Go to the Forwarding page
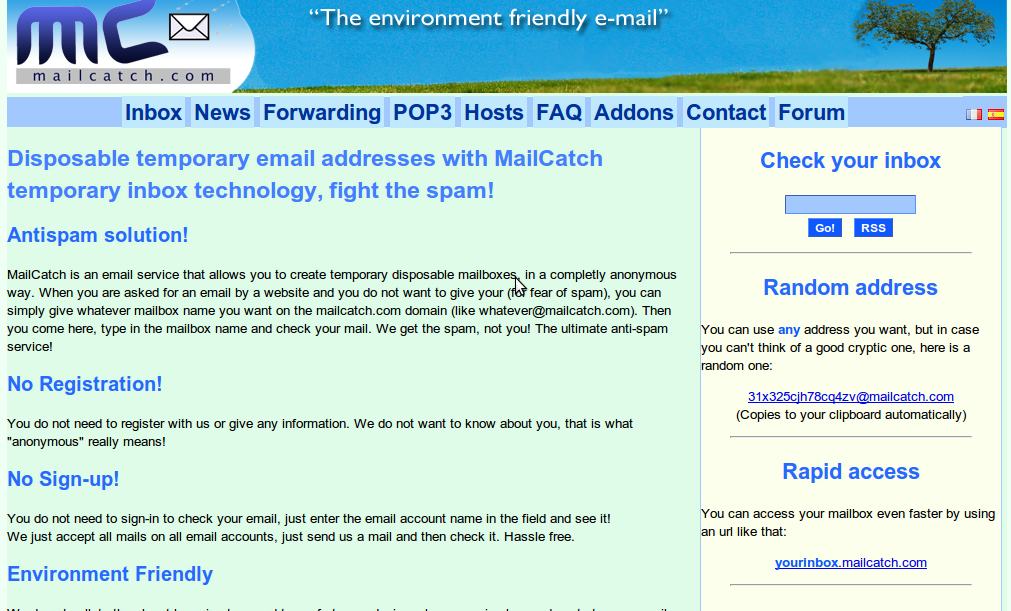This screenshot has width=1011, height=611. [322, 113]
